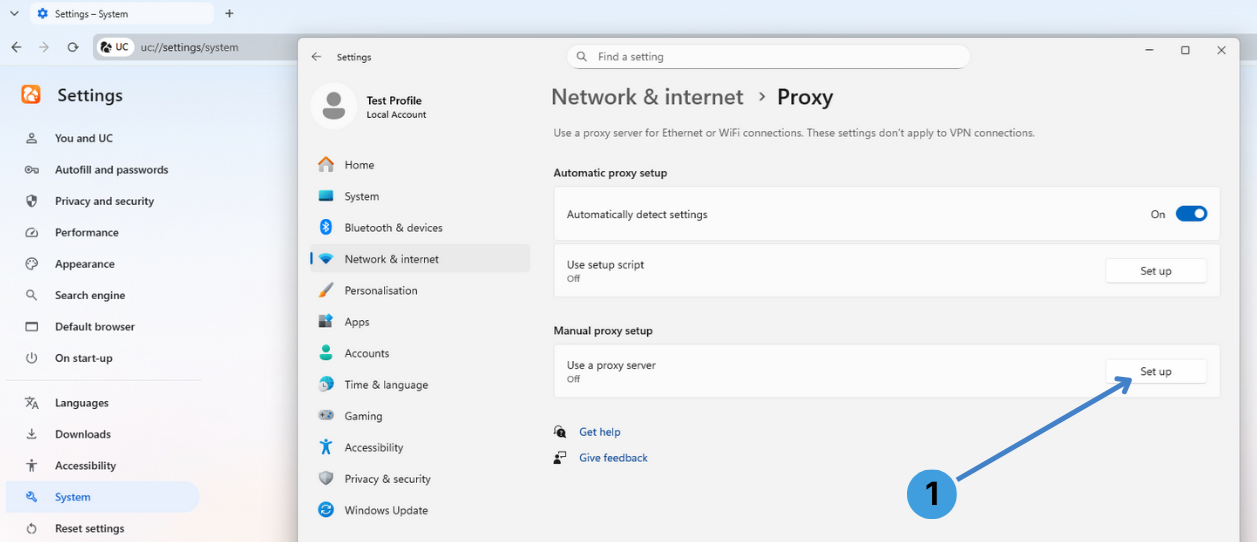Click the browser forward arrow
The image size is (1257, 542).
coord(44,47)
